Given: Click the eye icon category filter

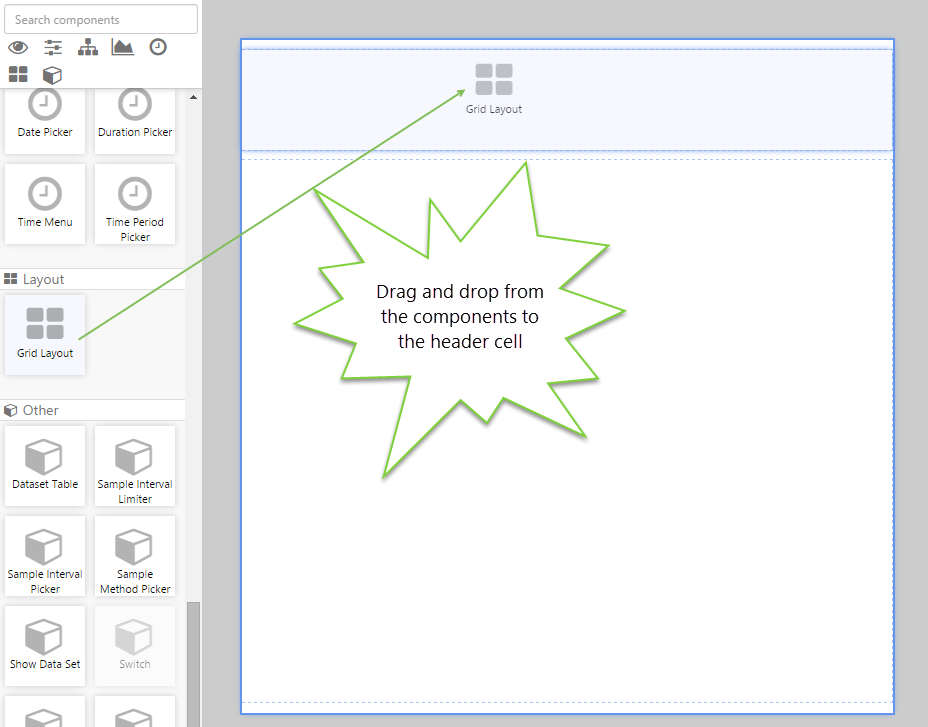Looking at the screenshot, I should [17, 47].
